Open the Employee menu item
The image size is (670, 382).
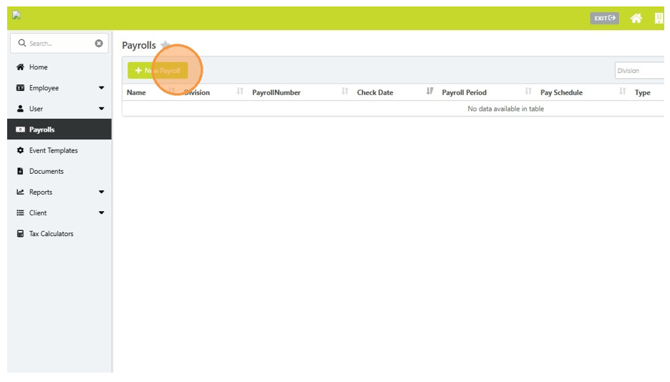[59, 88]
